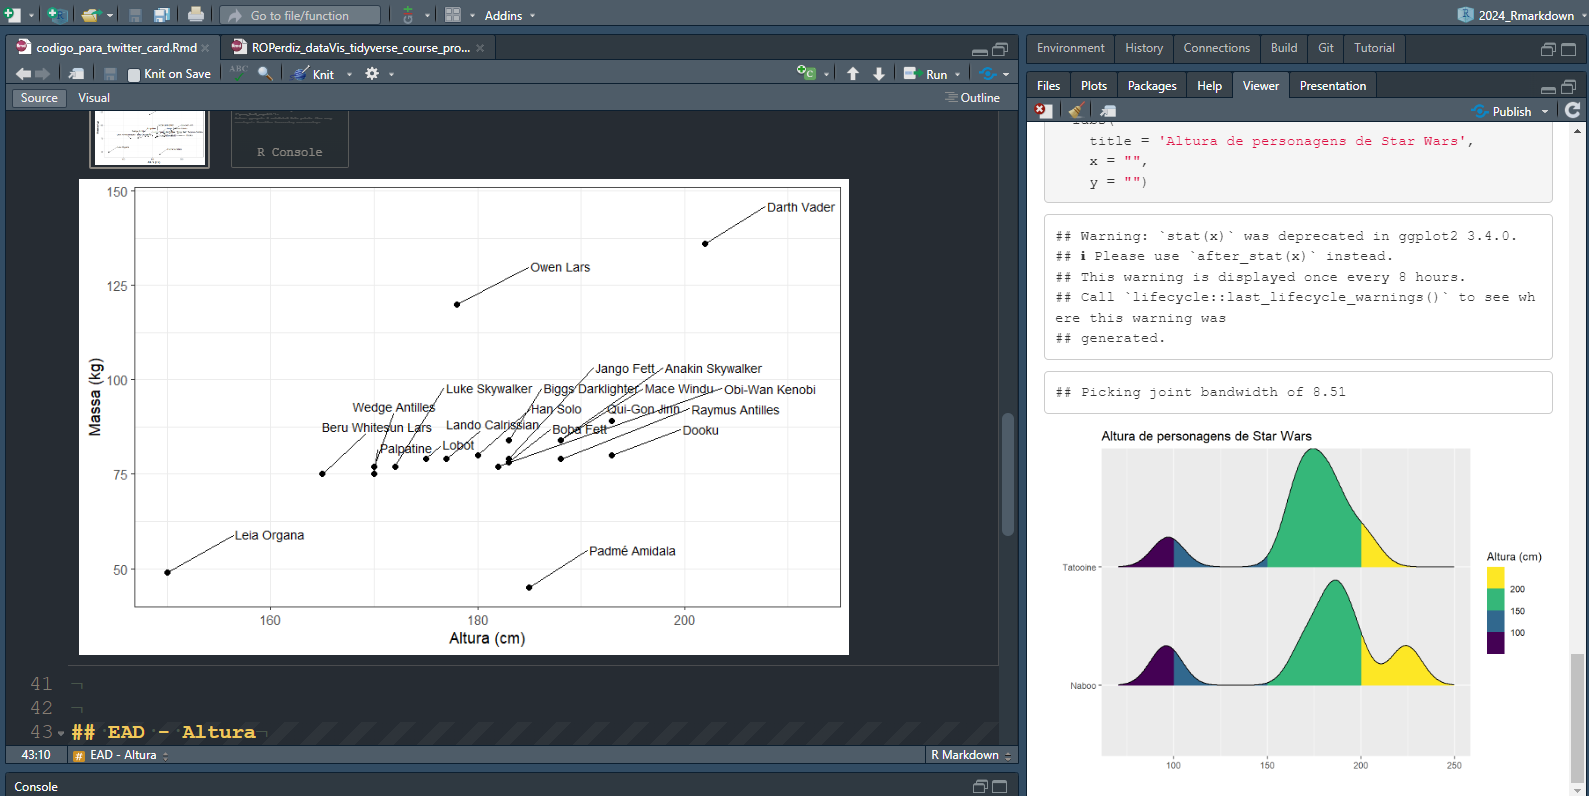
Task: Click the print document icon
Action: coord(196,14)
